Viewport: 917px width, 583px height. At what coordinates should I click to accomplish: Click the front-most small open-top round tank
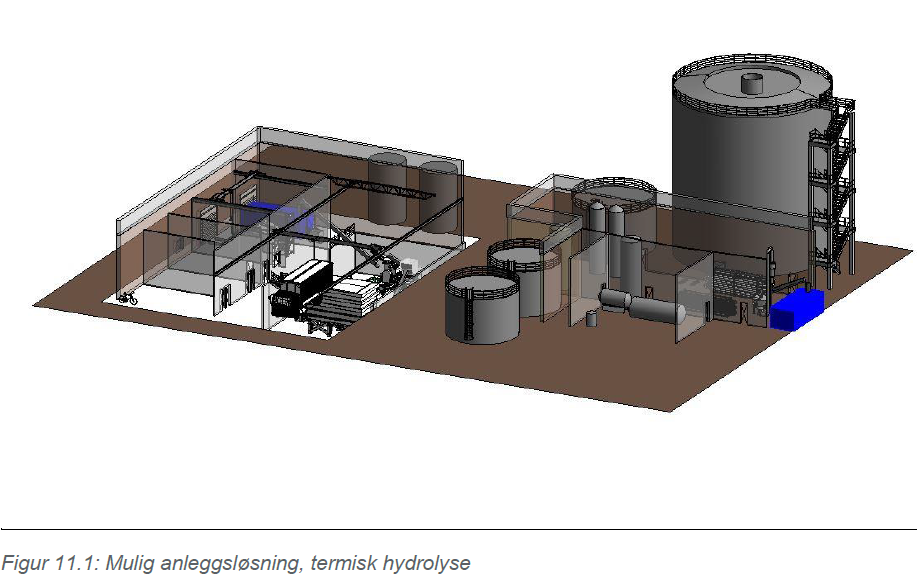tap(482, 306)
